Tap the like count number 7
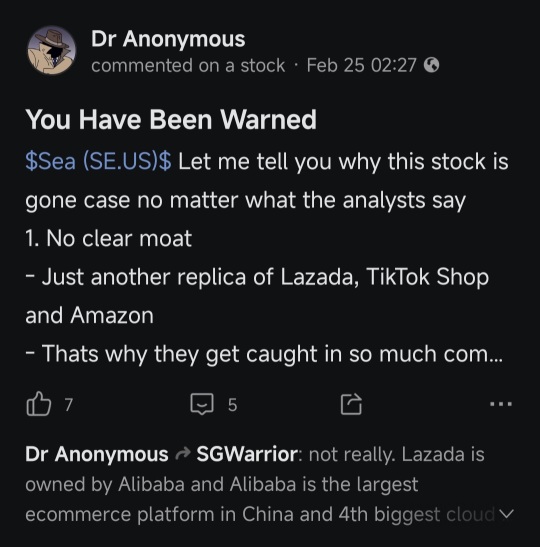This screenshot has width=540, height=547. [69, 405]
